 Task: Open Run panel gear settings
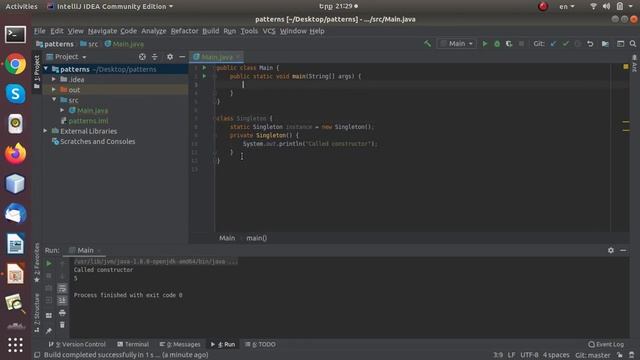click(611, 250)
